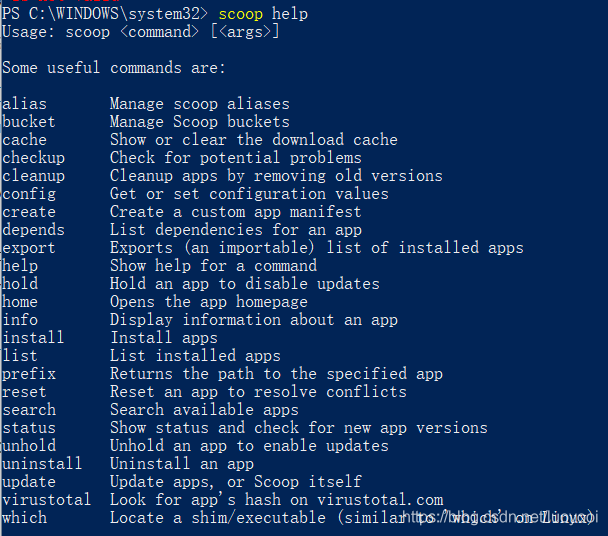
Task: Click the 'which' command entry
Action: pyautogui.click(x=24, y=518)
